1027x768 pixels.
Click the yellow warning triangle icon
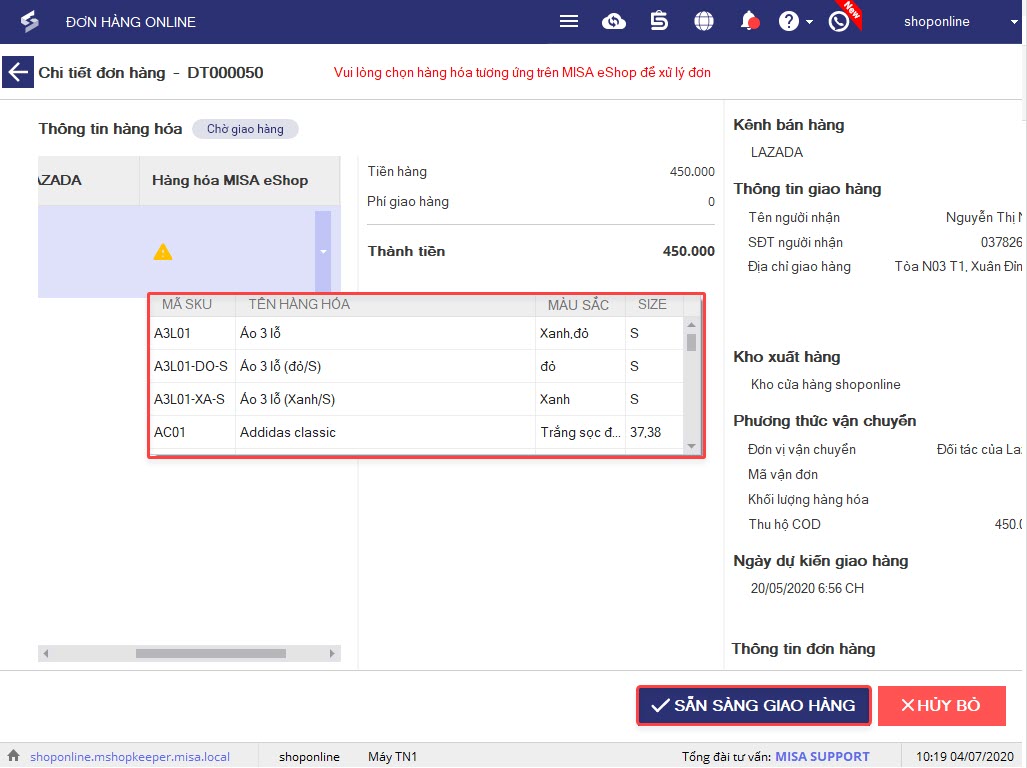162,252
